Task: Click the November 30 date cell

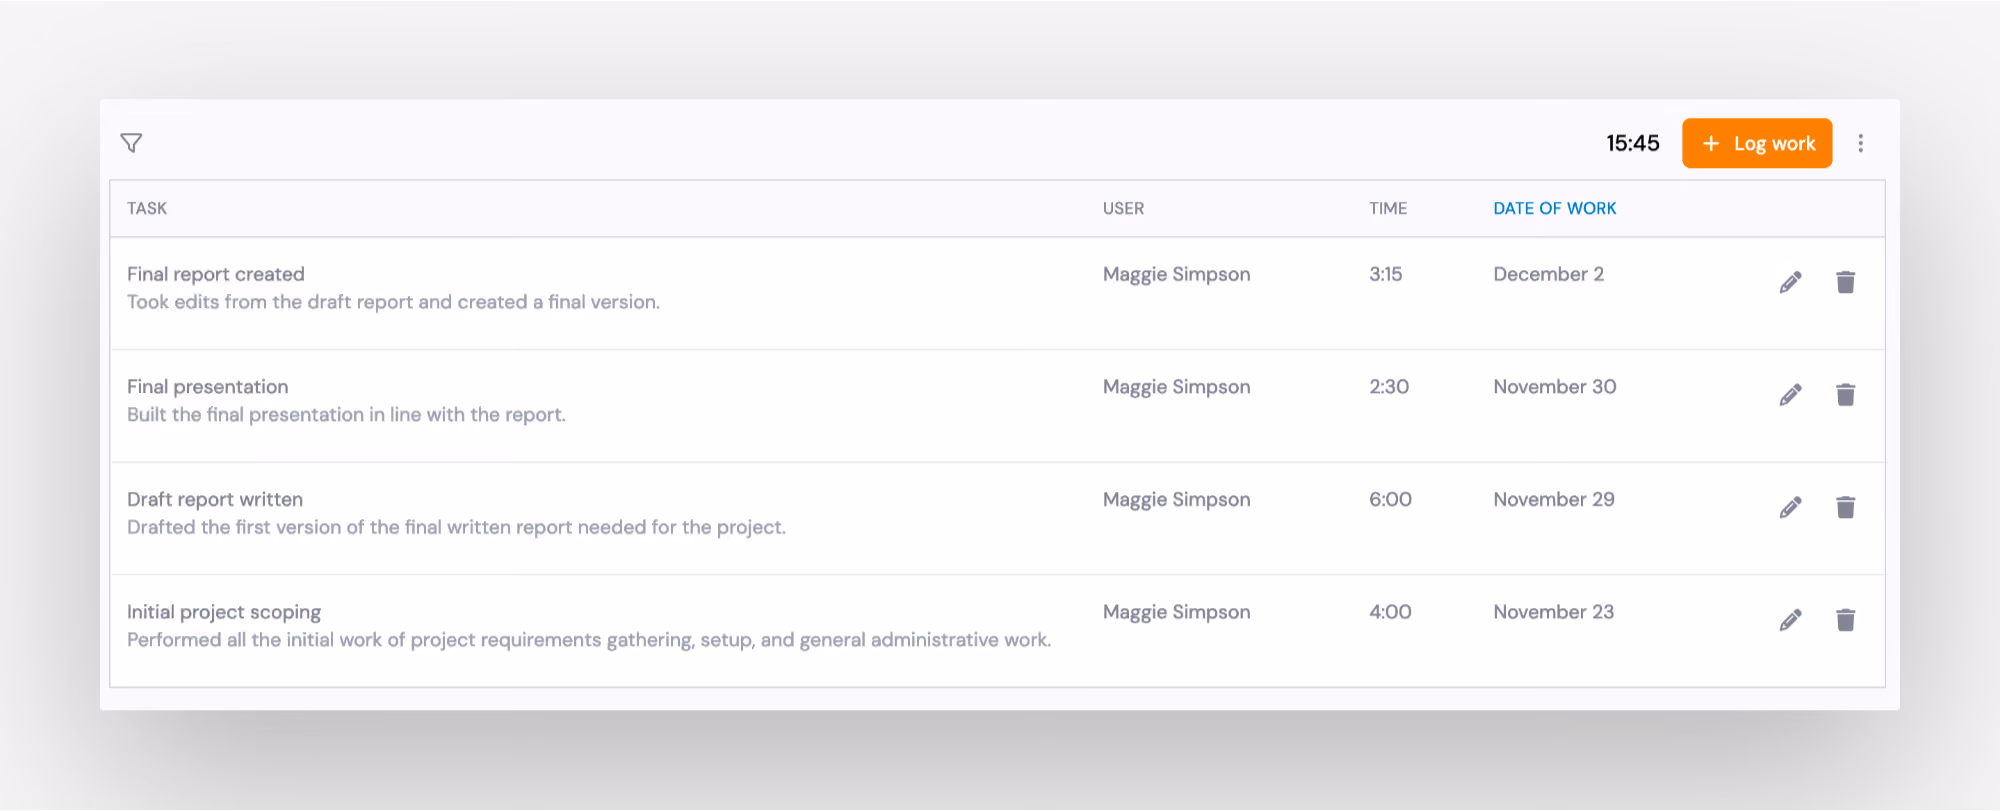Action: tap(1555, 387)
